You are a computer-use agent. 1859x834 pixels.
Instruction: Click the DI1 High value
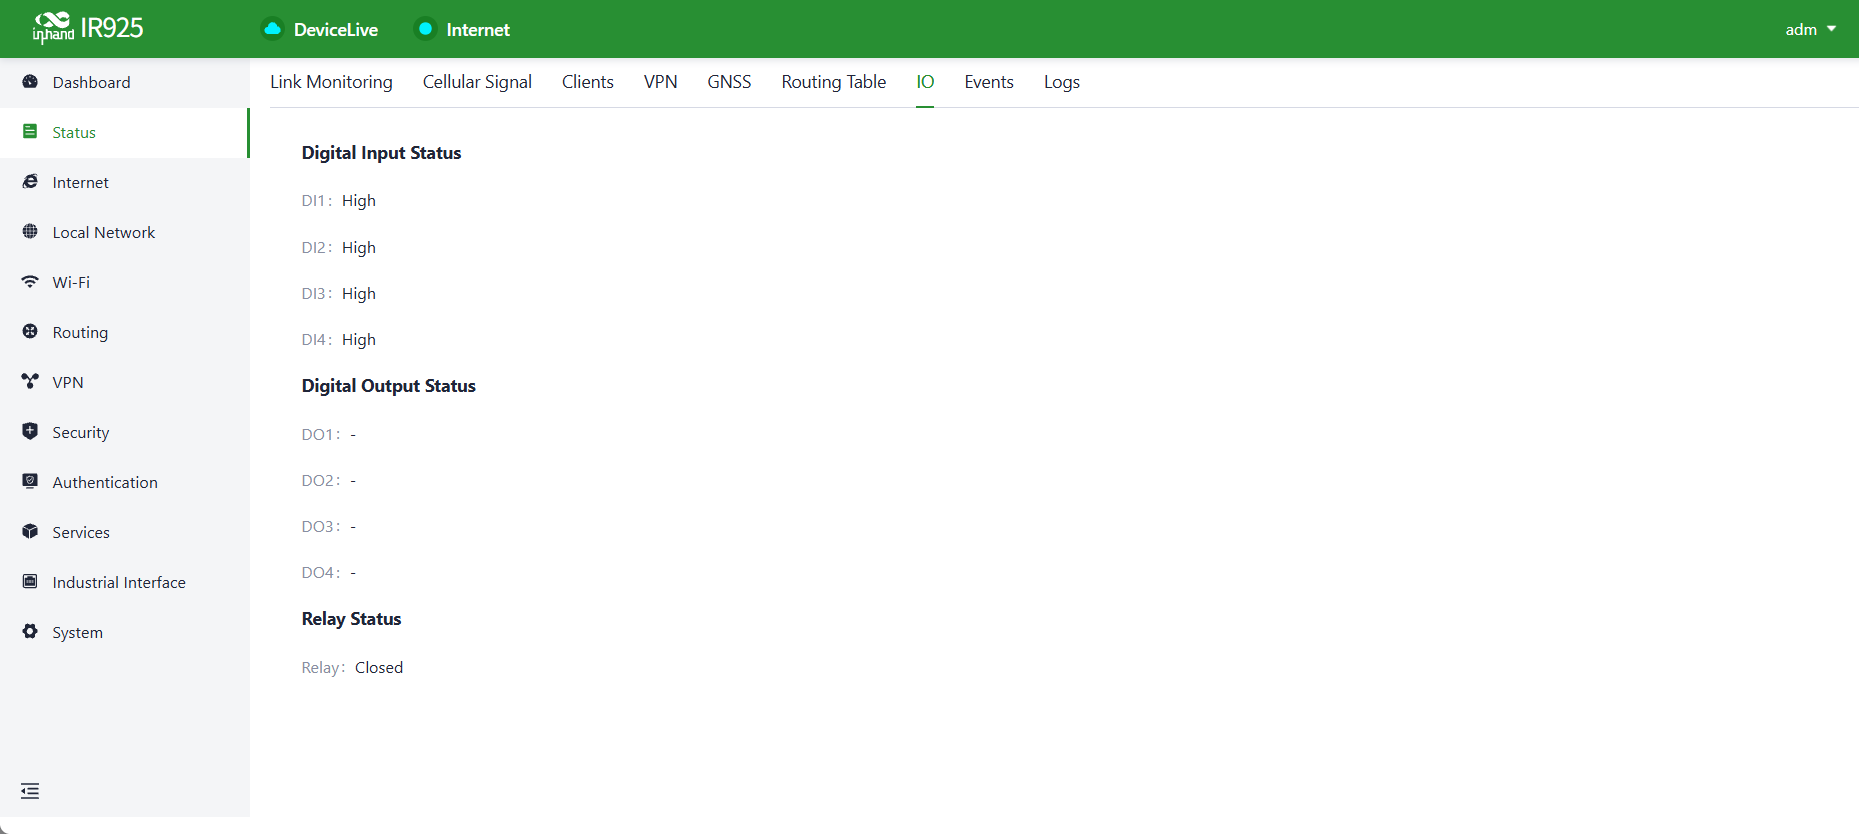click(x=359, y=201)
